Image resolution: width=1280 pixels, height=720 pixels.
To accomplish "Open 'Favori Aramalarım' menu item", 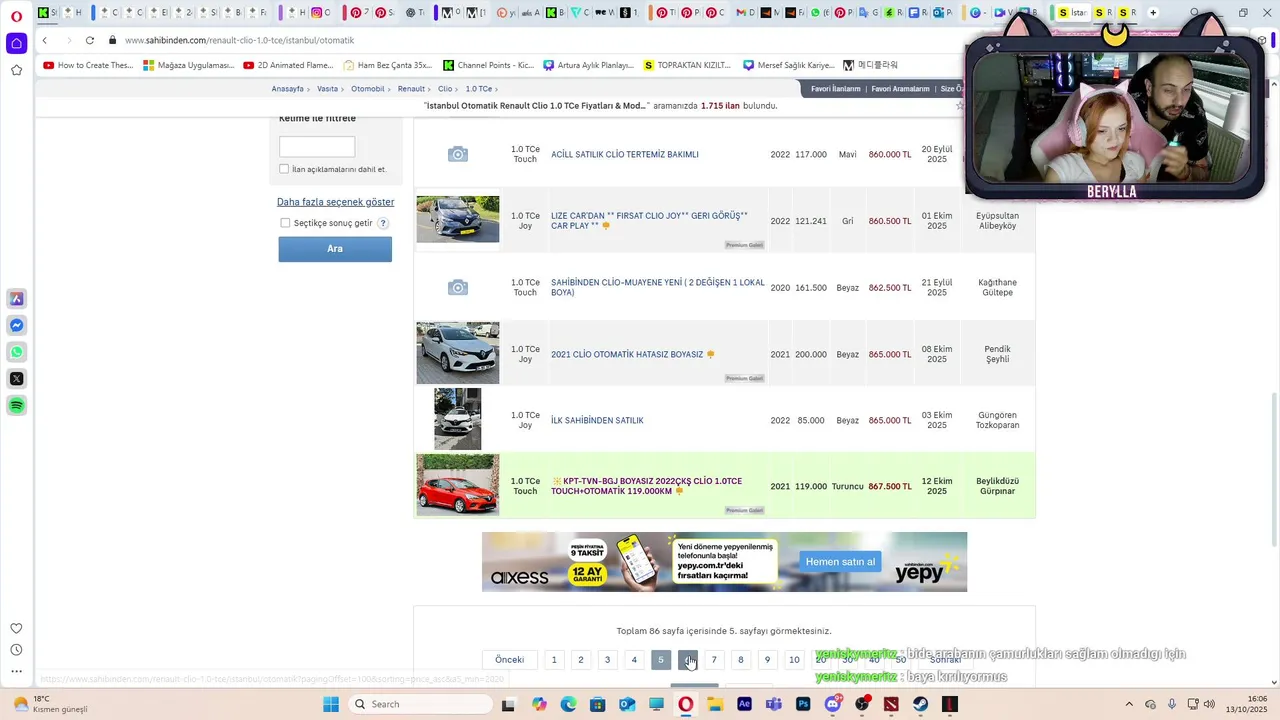I will pos(900,89).
